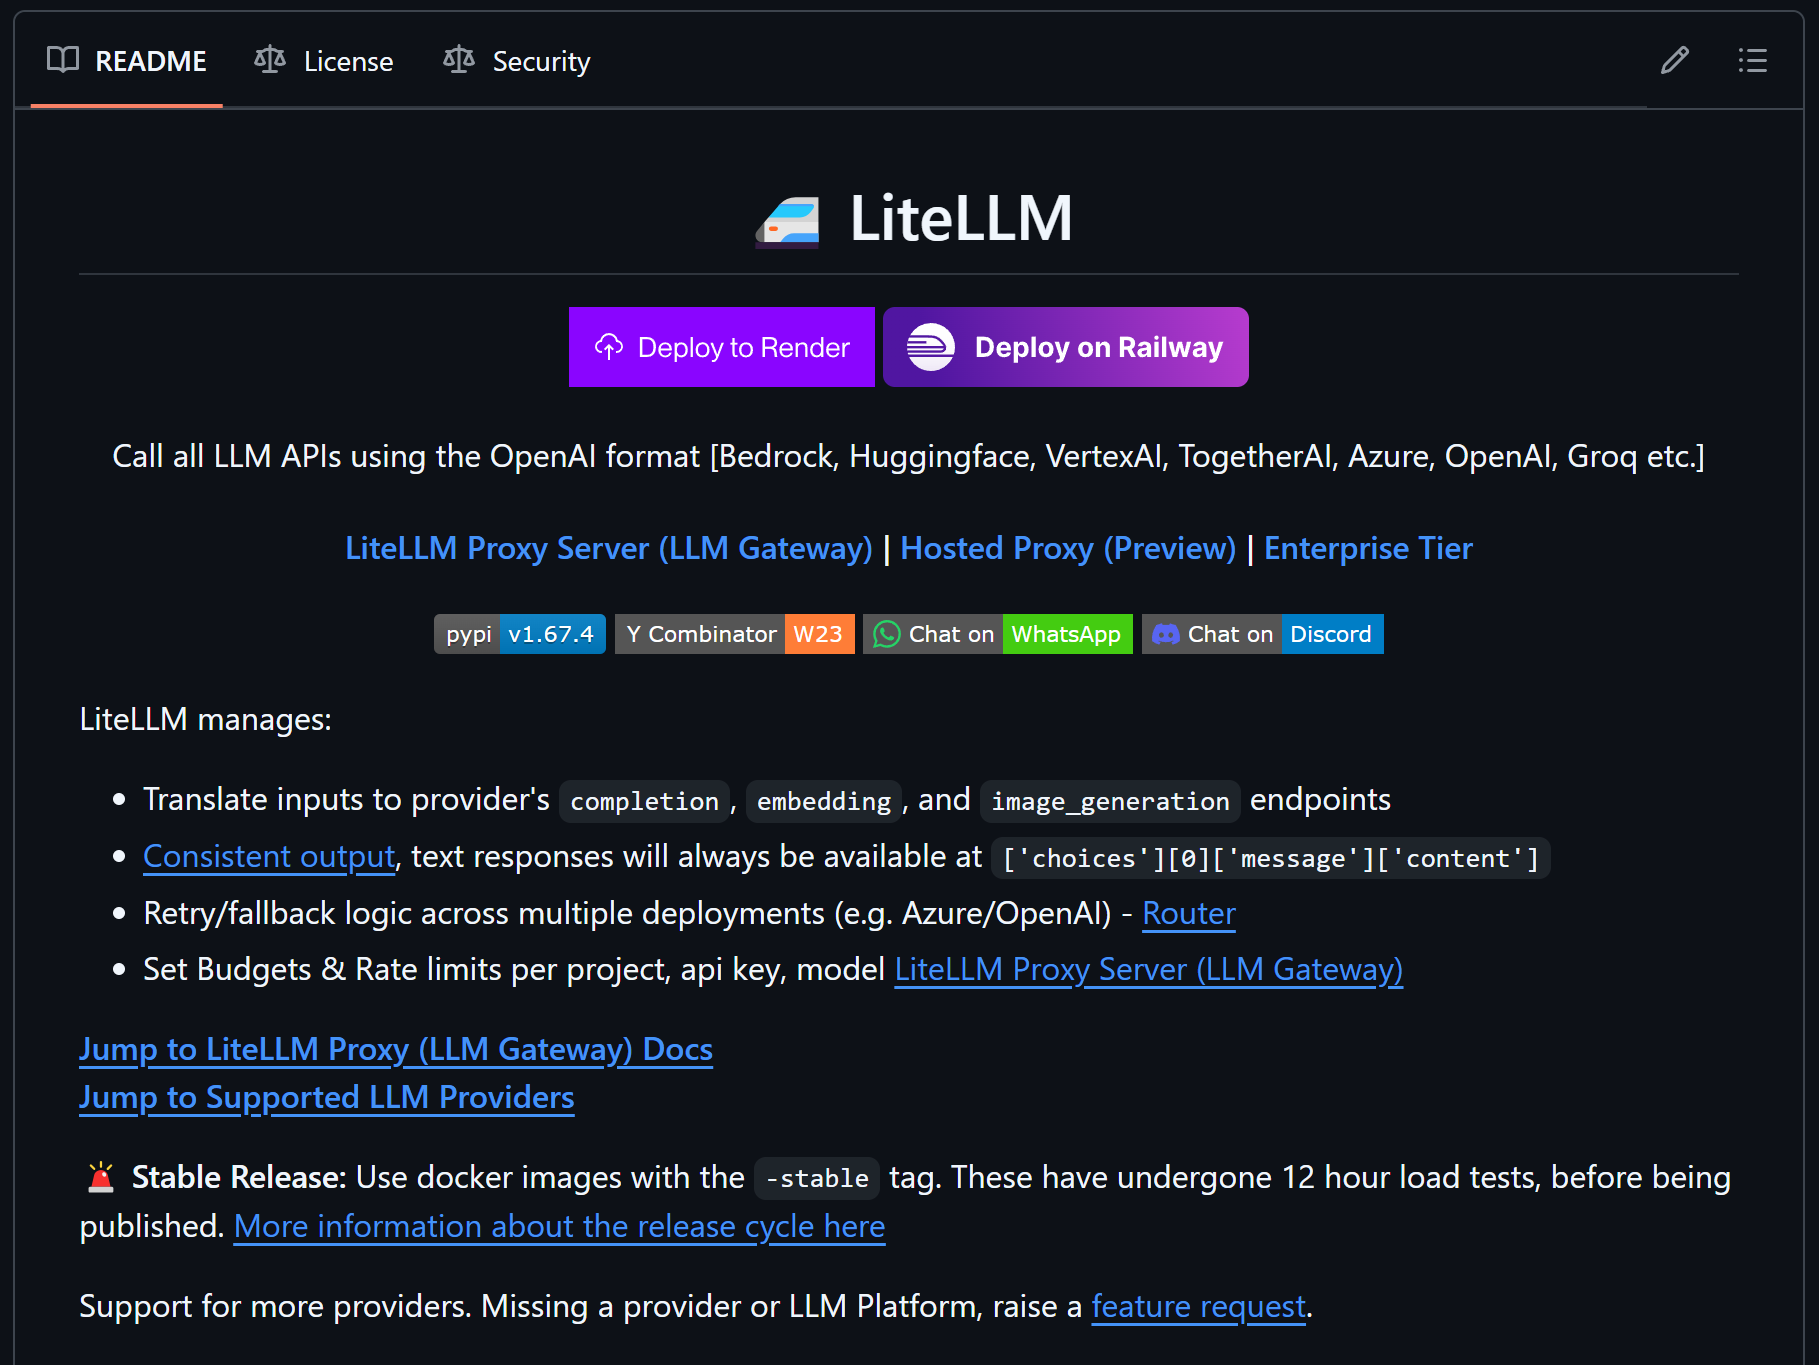Click the red siren emoji before Stable Release
Viewport: 1819px width, 1365px height.
101,1177
